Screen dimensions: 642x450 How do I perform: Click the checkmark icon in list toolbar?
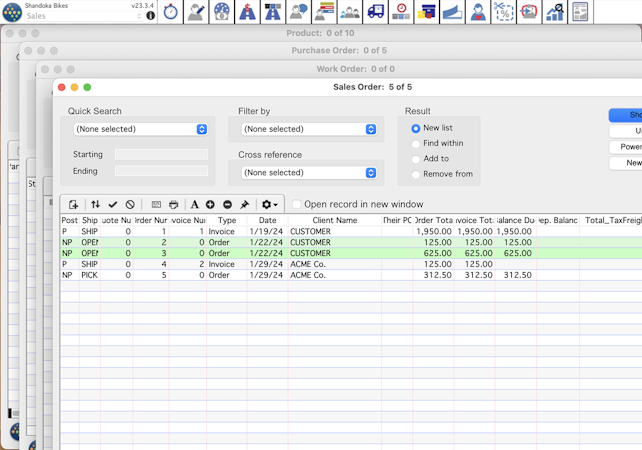point(113,204)
